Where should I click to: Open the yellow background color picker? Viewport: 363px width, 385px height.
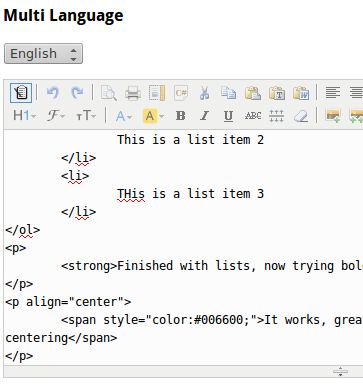point(153,116)
